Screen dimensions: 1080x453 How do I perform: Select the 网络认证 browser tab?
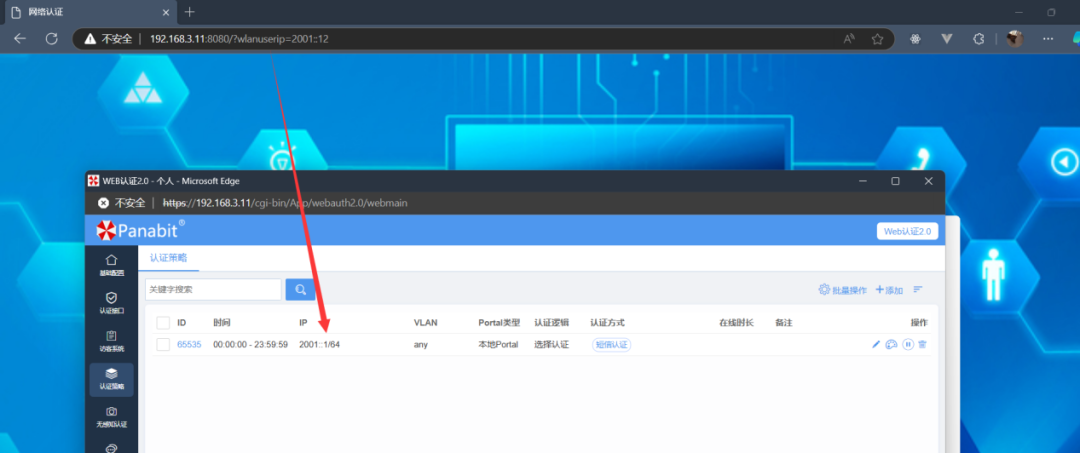tap(90, 12)
